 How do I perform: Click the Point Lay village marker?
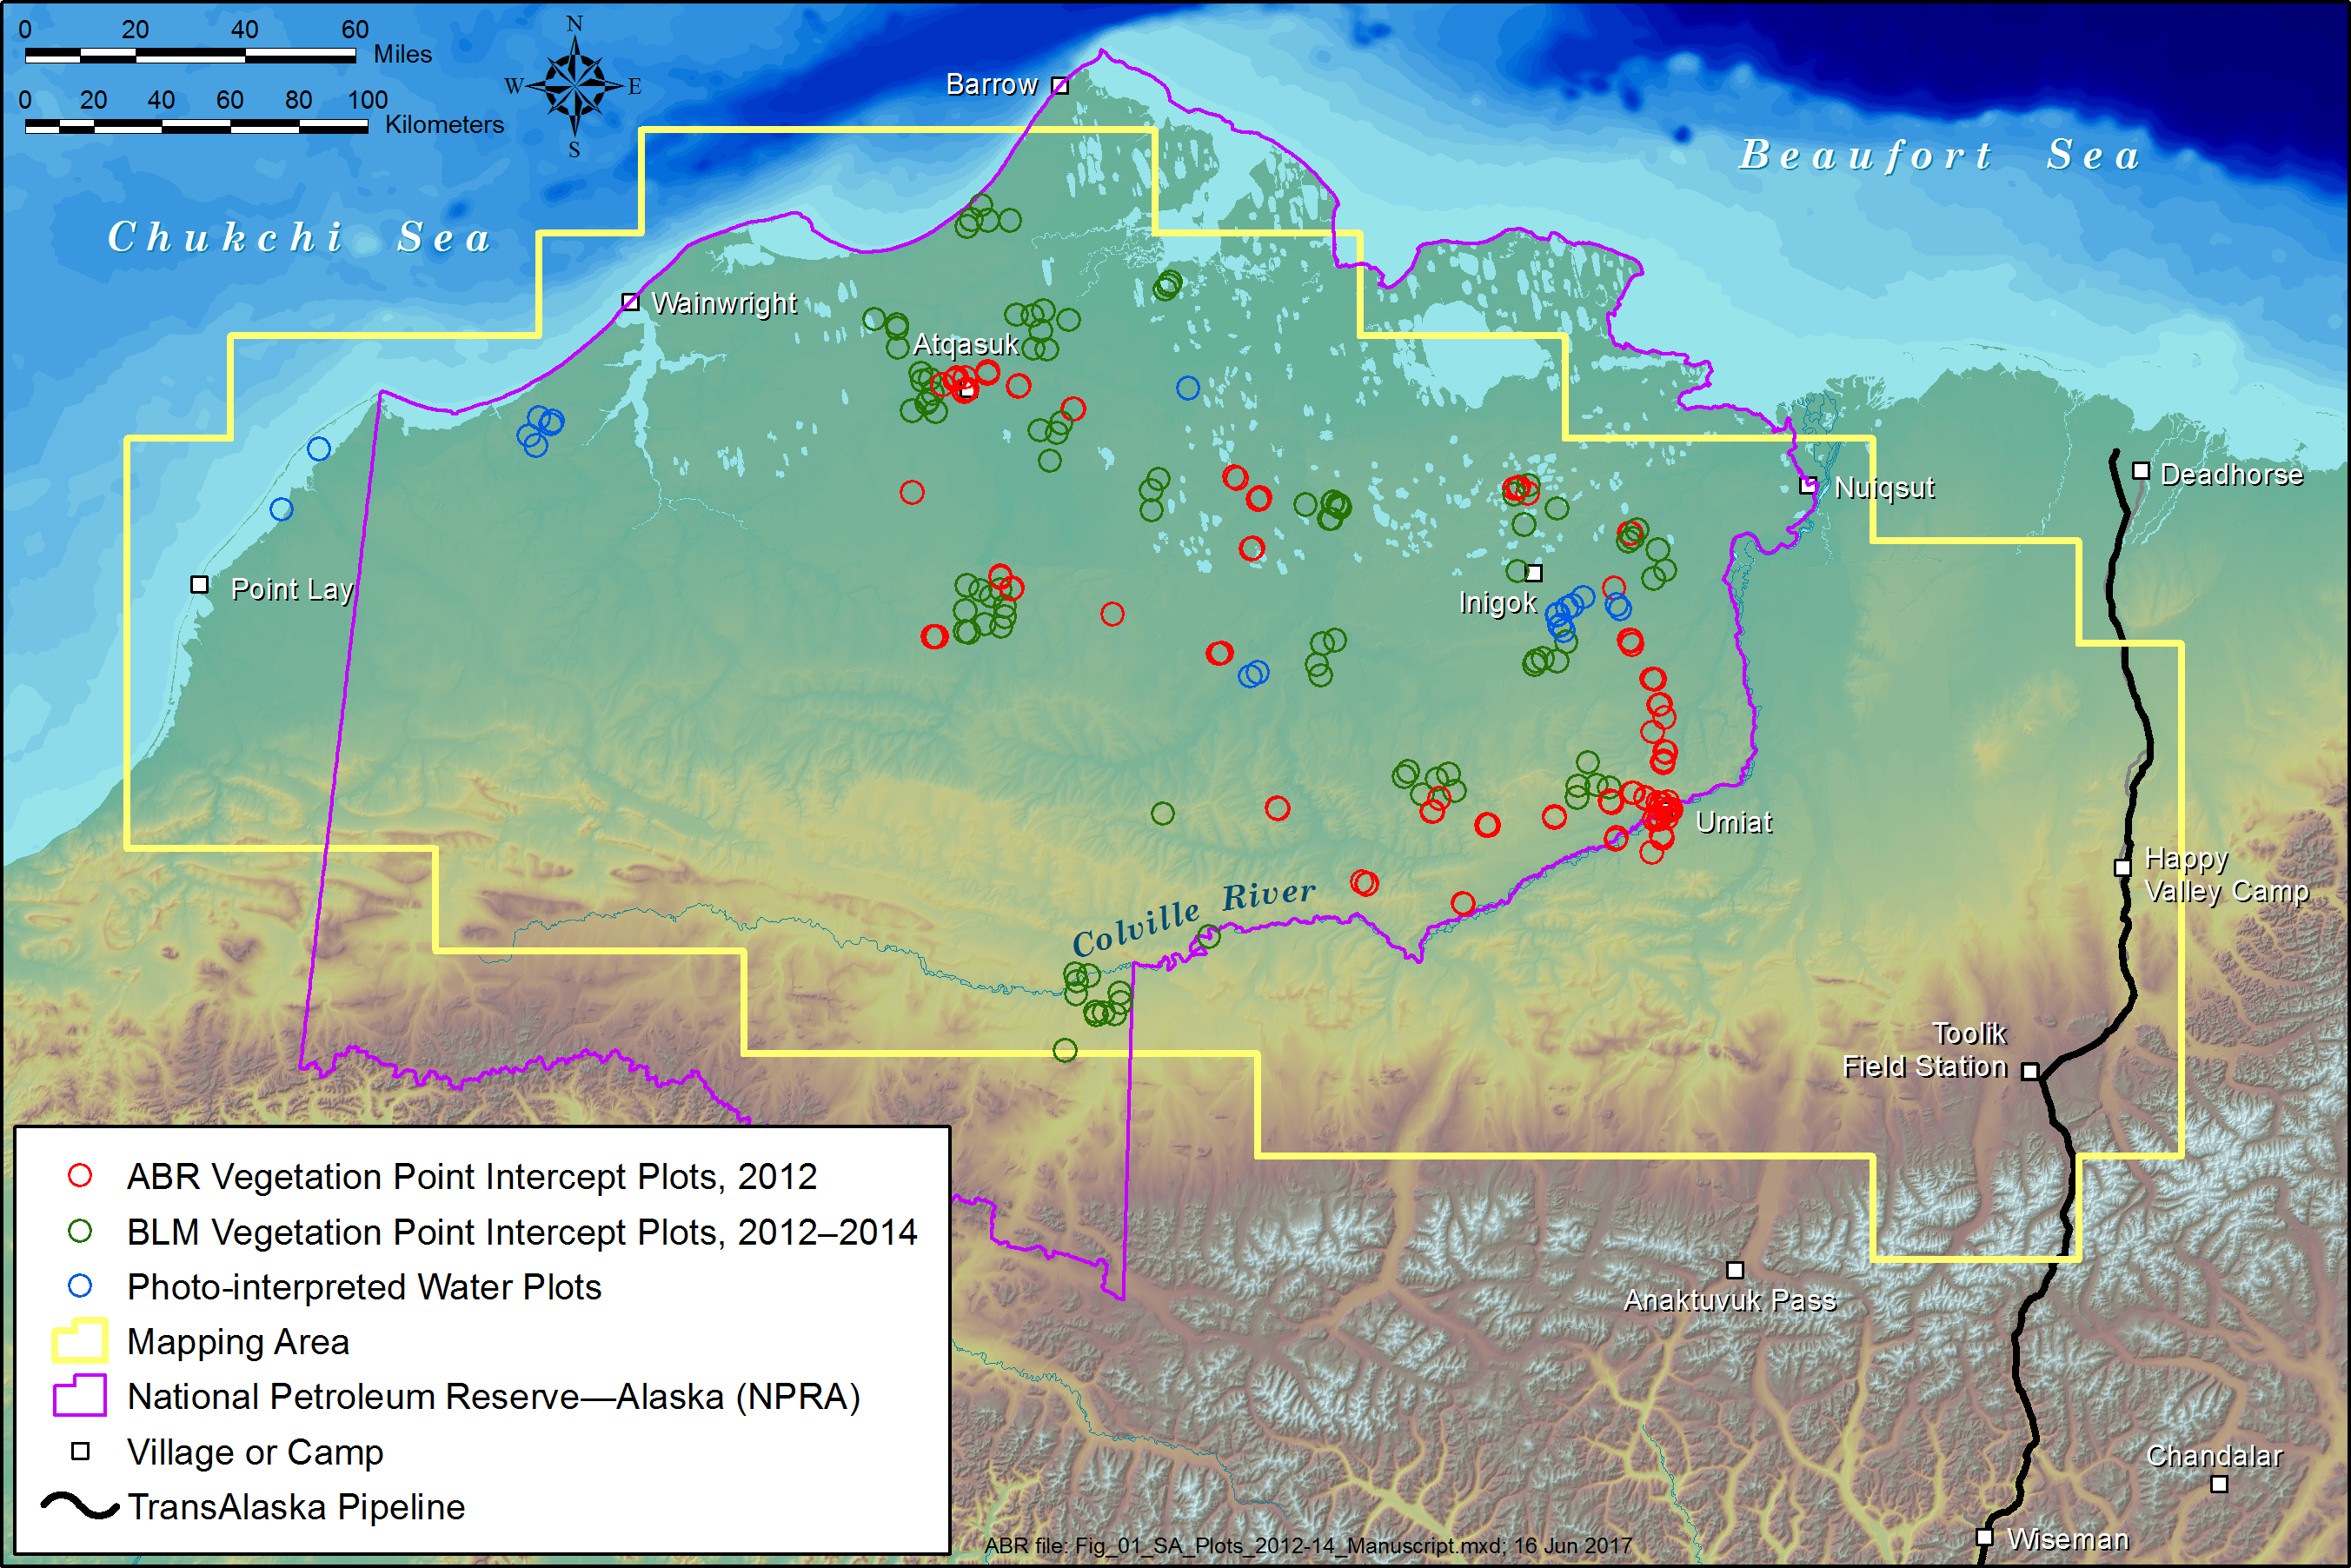[200, 584]
